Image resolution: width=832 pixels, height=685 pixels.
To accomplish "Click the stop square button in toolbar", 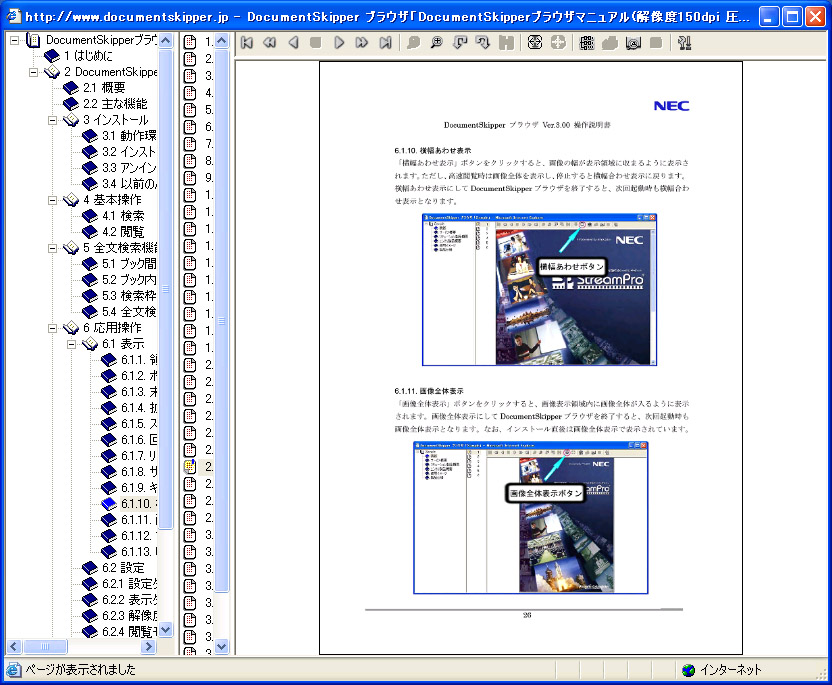I will [x=316, y=42].
